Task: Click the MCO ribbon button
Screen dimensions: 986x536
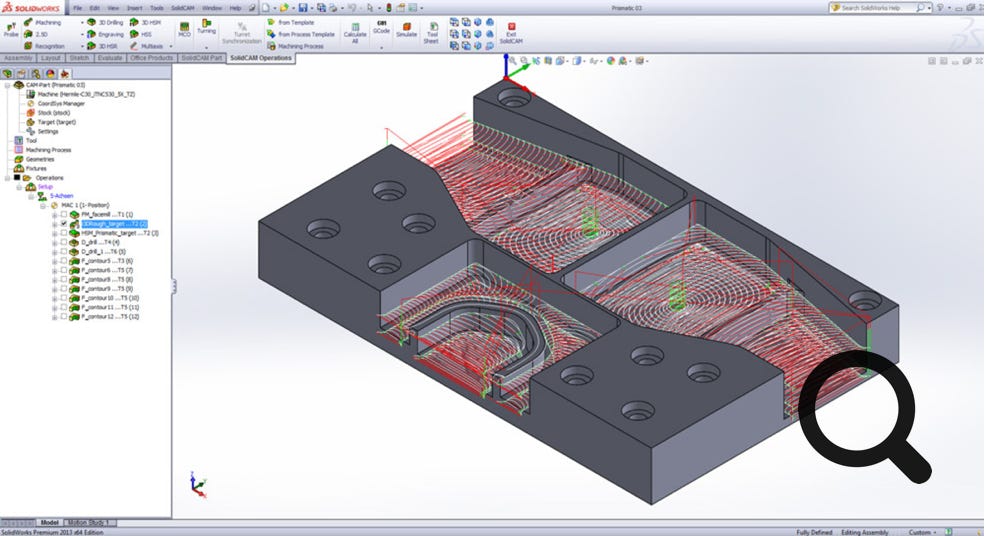Action: 184,29
